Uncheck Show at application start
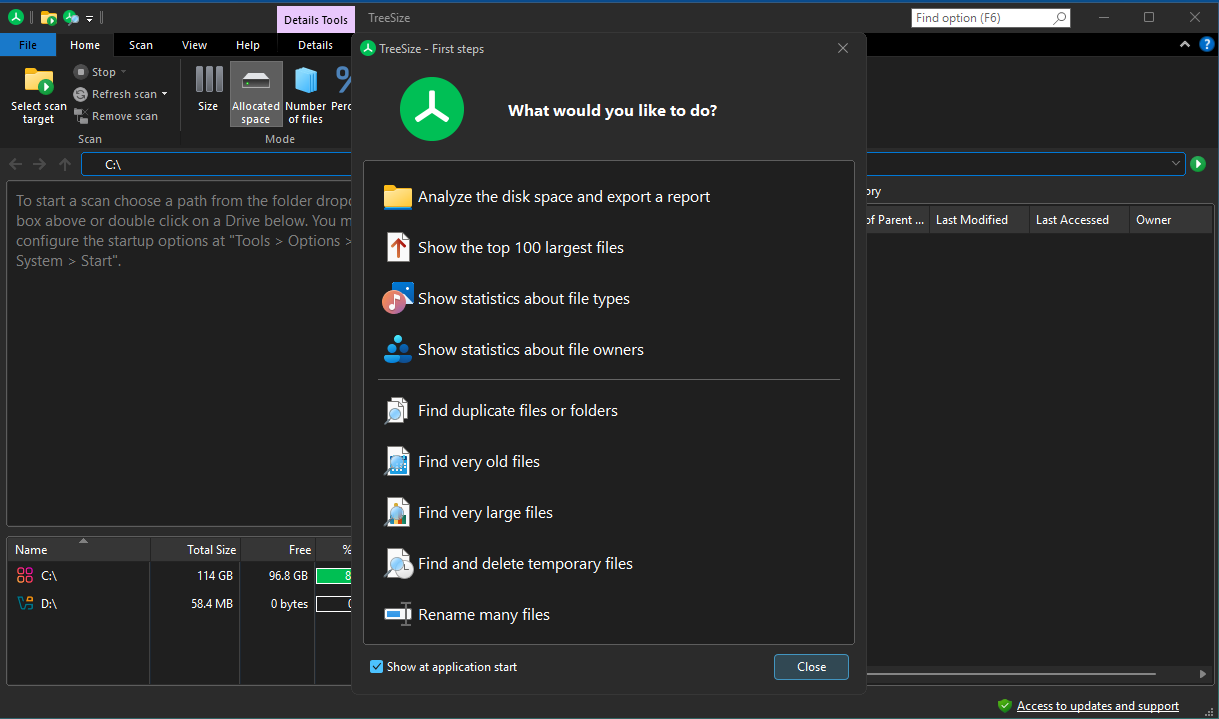The height and width of the screenshot is (719, 1219). 377,667
